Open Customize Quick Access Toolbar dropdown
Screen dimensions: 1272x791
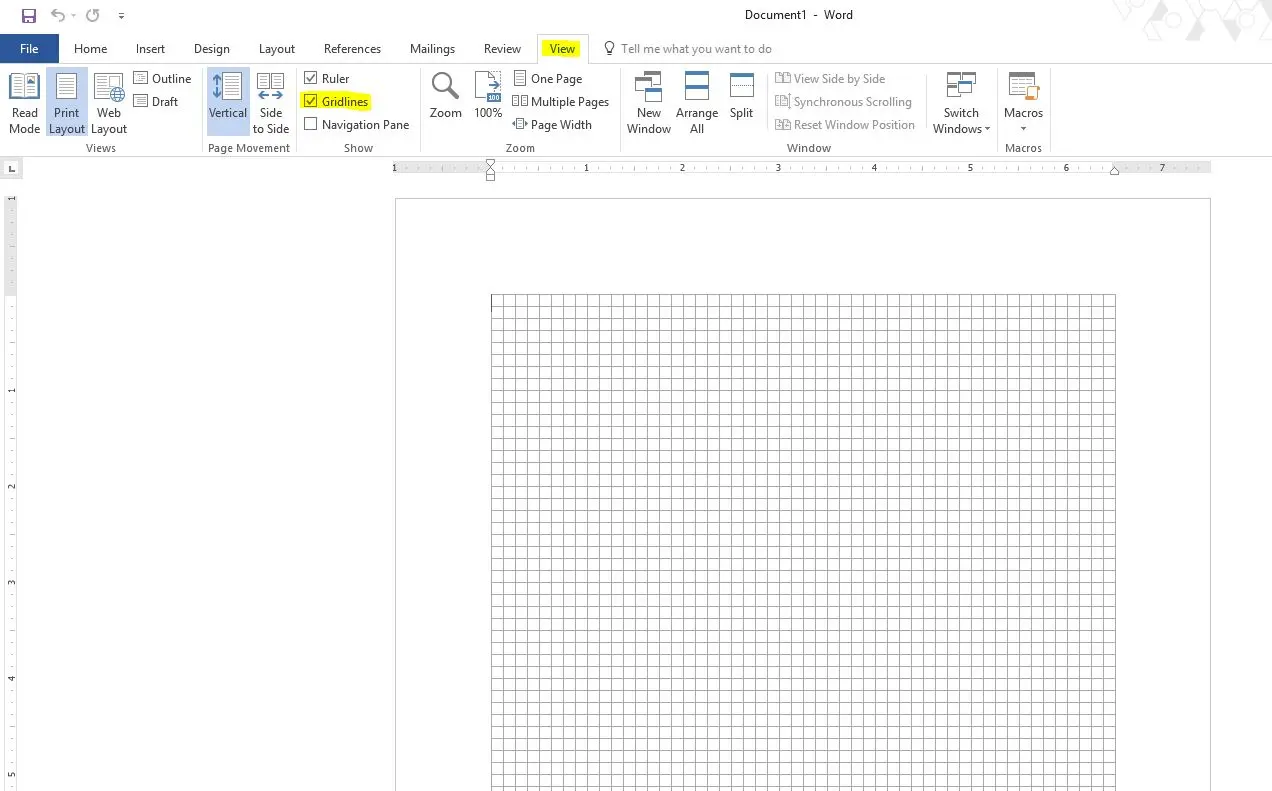point(121,16)
